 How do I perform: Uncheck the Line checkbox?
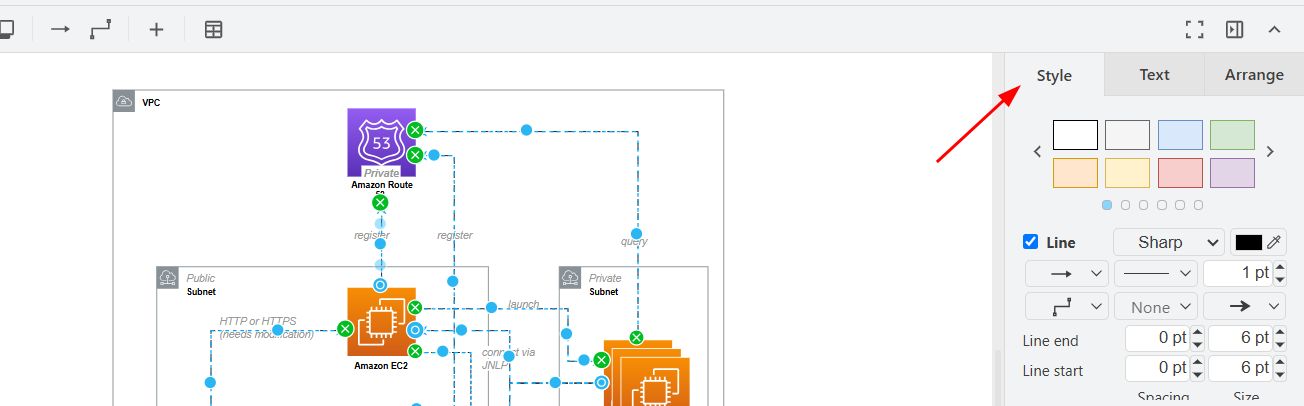[x=1031, y=241]
